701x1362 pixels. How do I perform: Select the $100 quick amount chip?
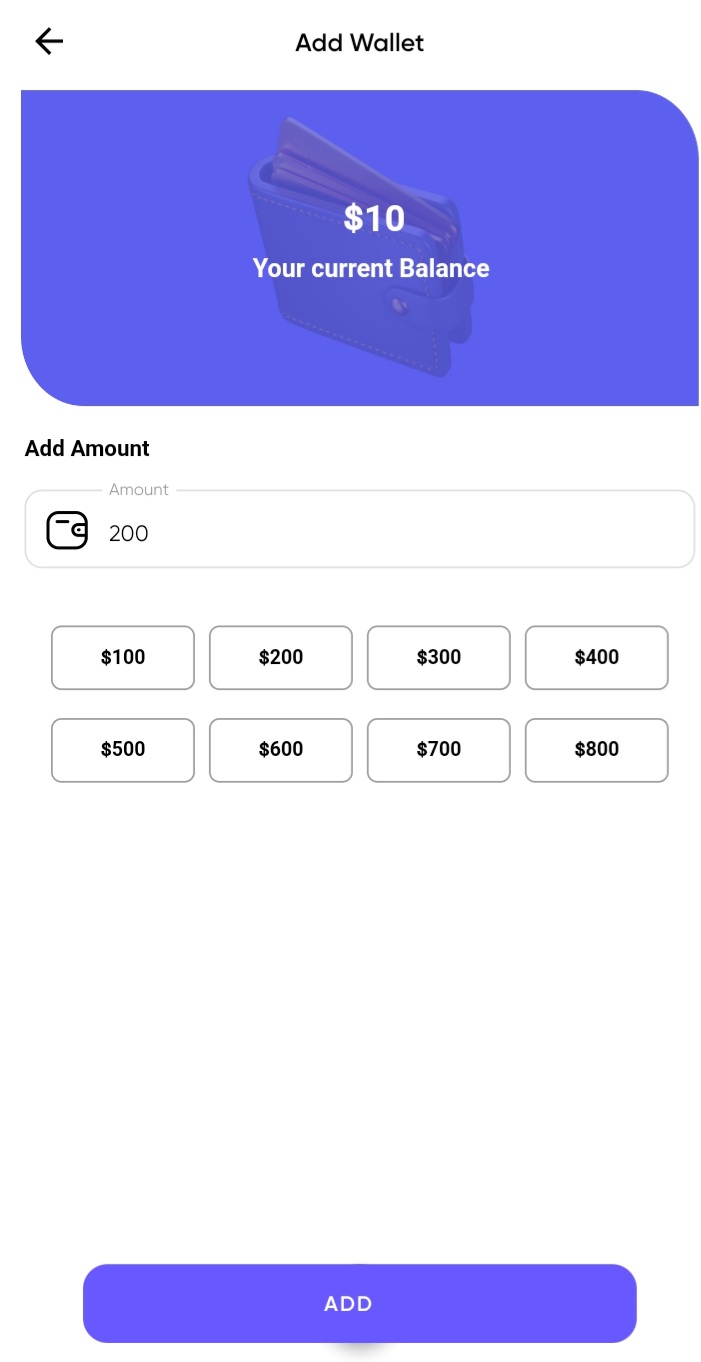[x=123, y=658]
